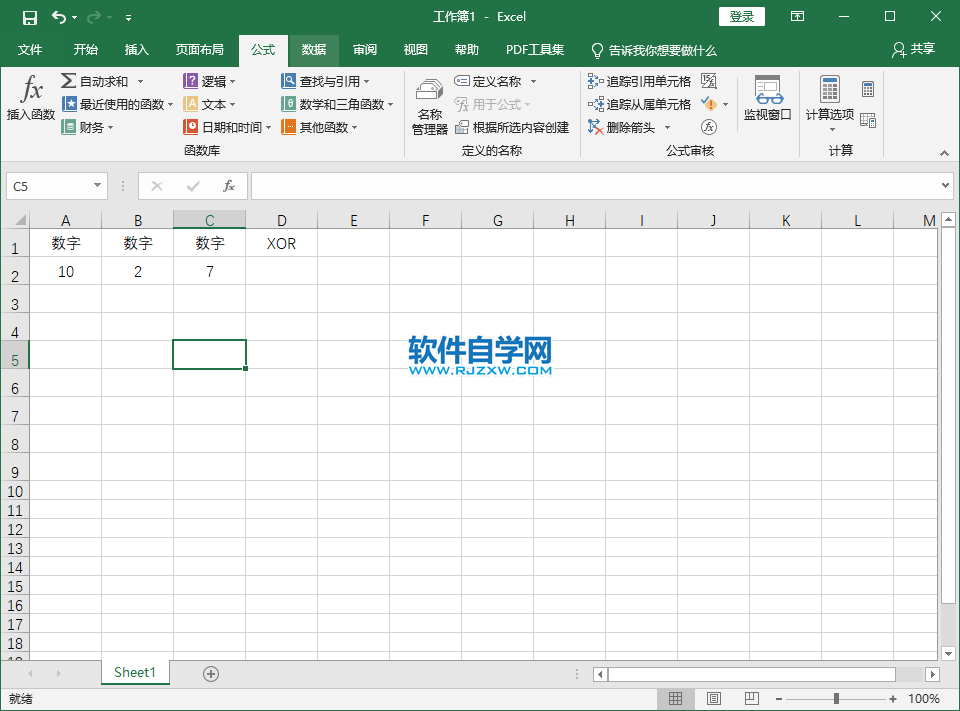Open the Undo history dropdown arrow

(x=75, y=17)
